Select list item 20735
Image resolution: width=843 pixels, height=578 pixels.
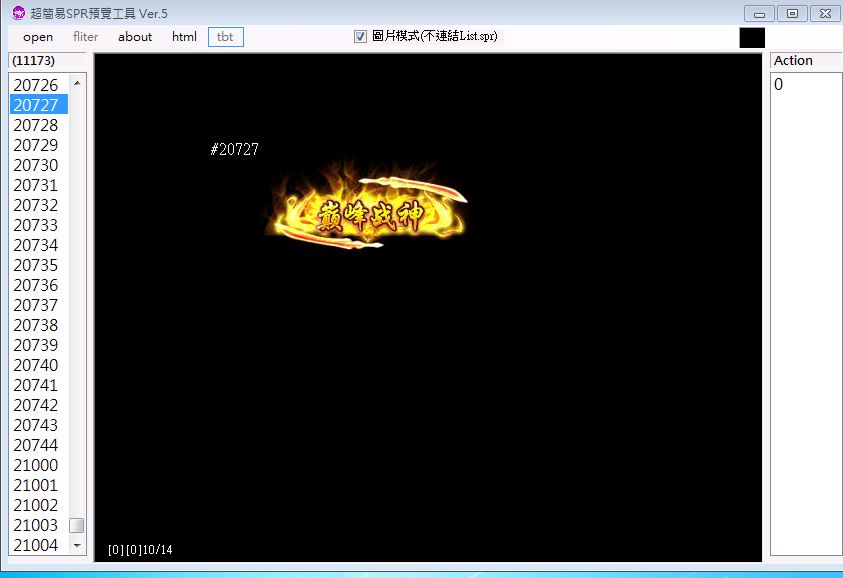pyautogui.click(x=39, y=265)
